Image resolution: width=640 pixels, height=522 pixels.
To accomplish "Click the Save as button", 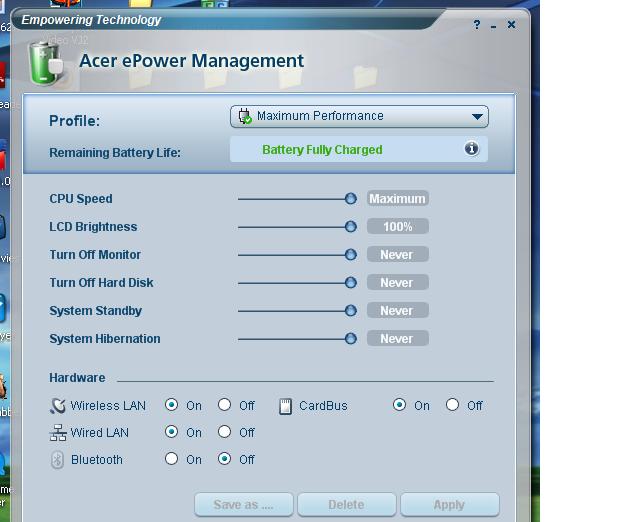I will pyautogui.click(x=244, y=504).
